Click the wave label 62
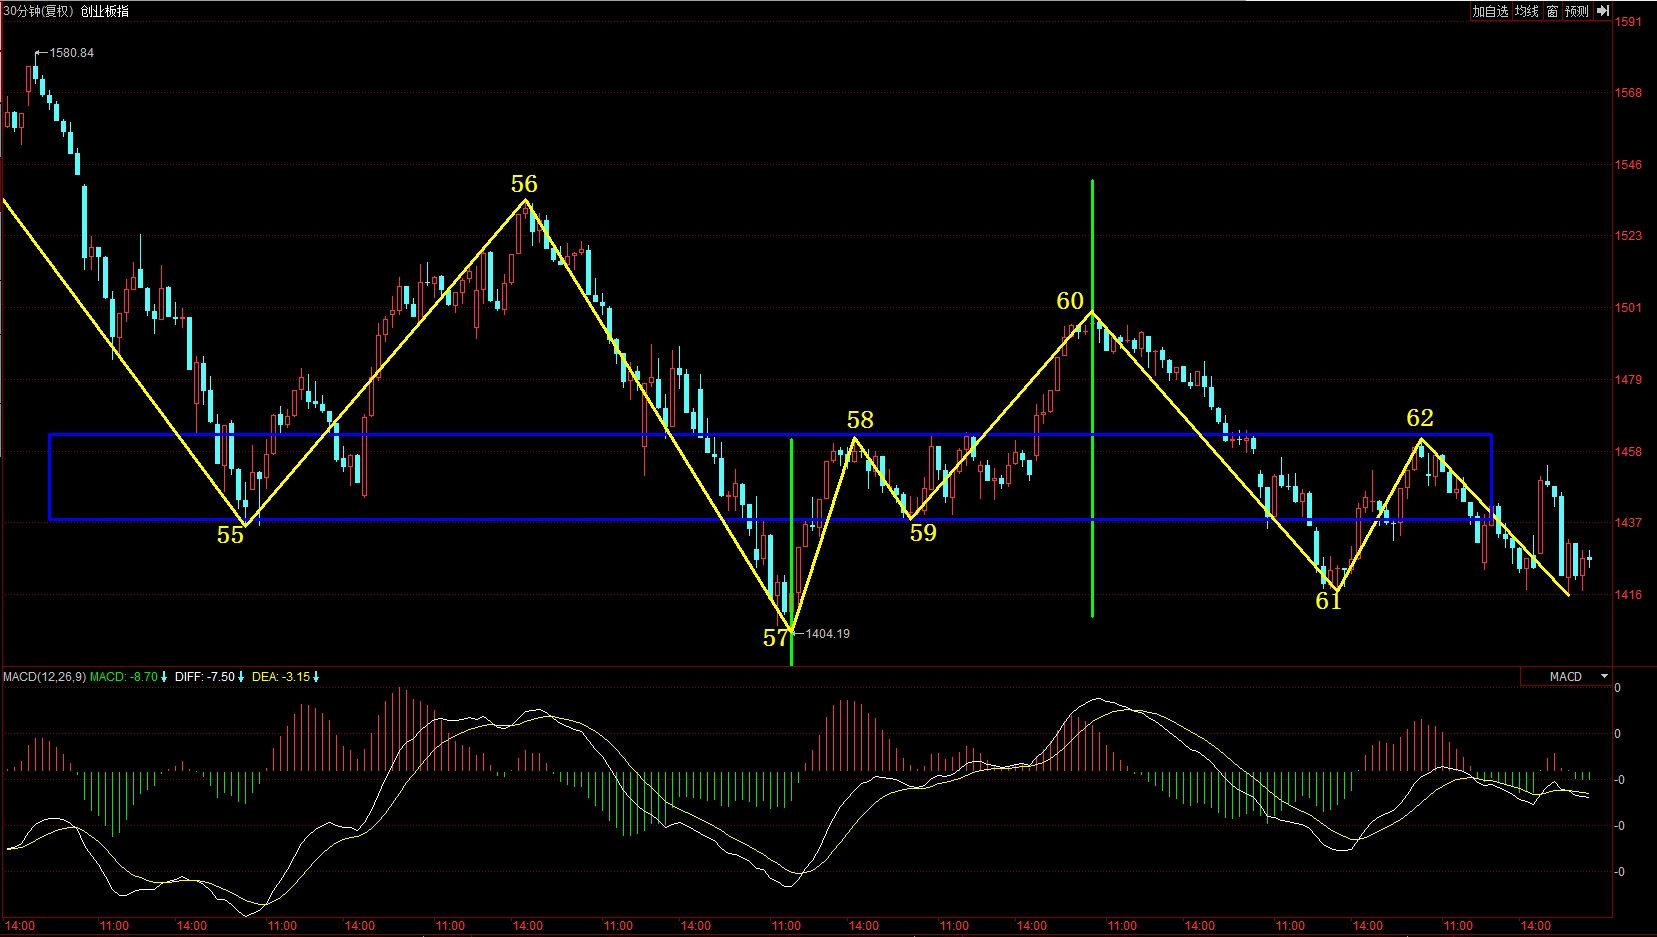This screenshot has width=1657, height=937. 1420,418
